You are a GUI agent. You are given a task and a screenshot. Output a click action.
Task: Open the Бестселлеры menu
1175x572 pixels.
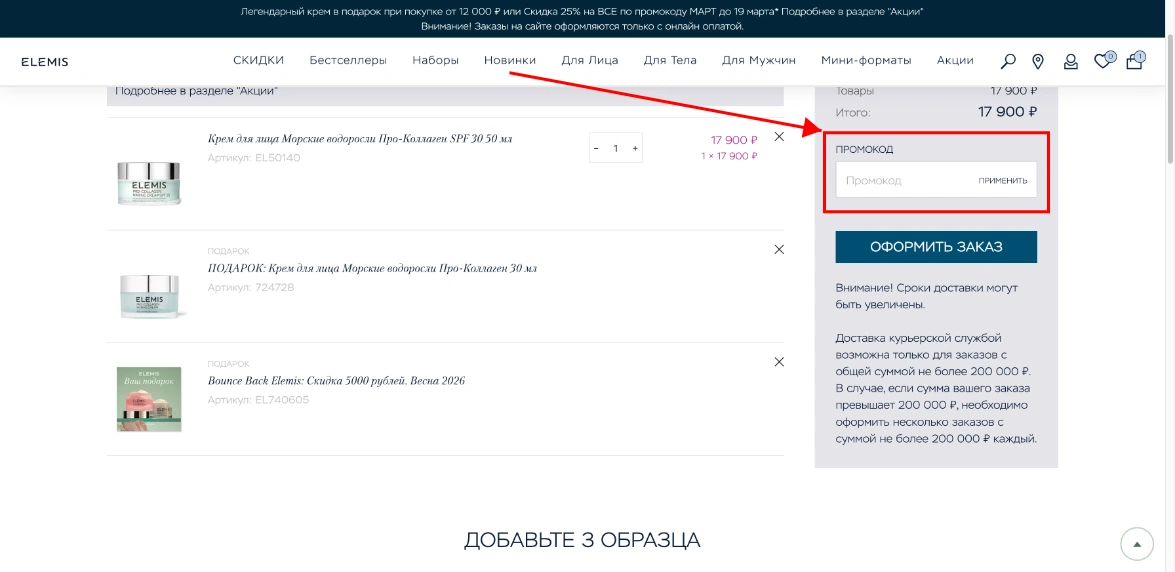(x=348, y=61)
